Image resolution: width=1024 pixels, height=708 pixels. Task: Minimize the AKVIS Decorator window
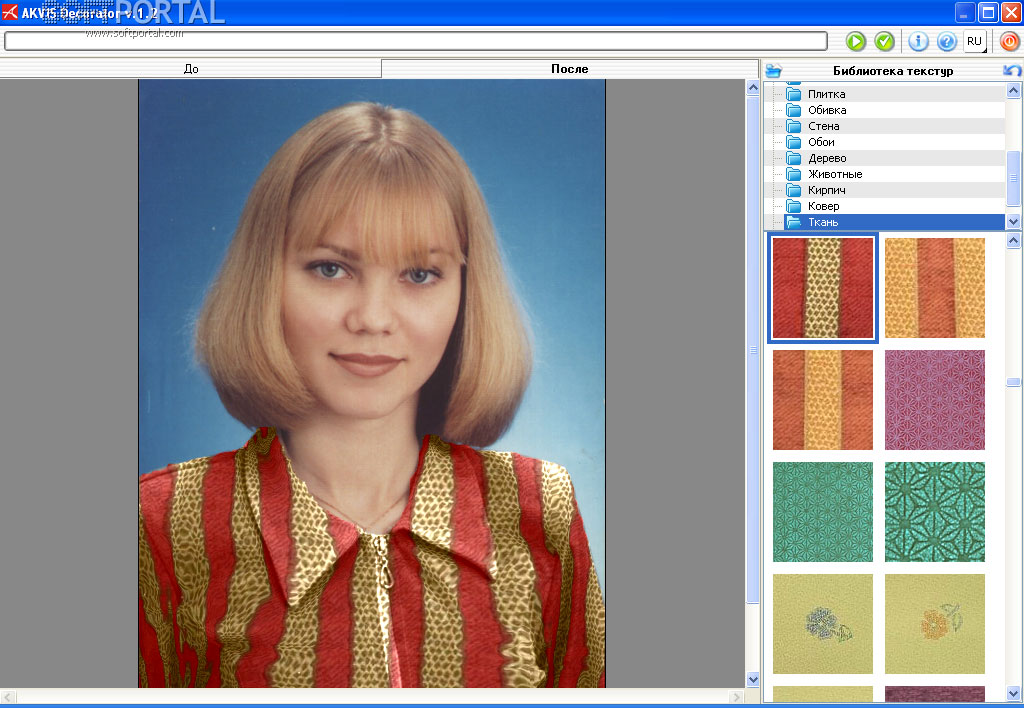click(x=965, y=12)
